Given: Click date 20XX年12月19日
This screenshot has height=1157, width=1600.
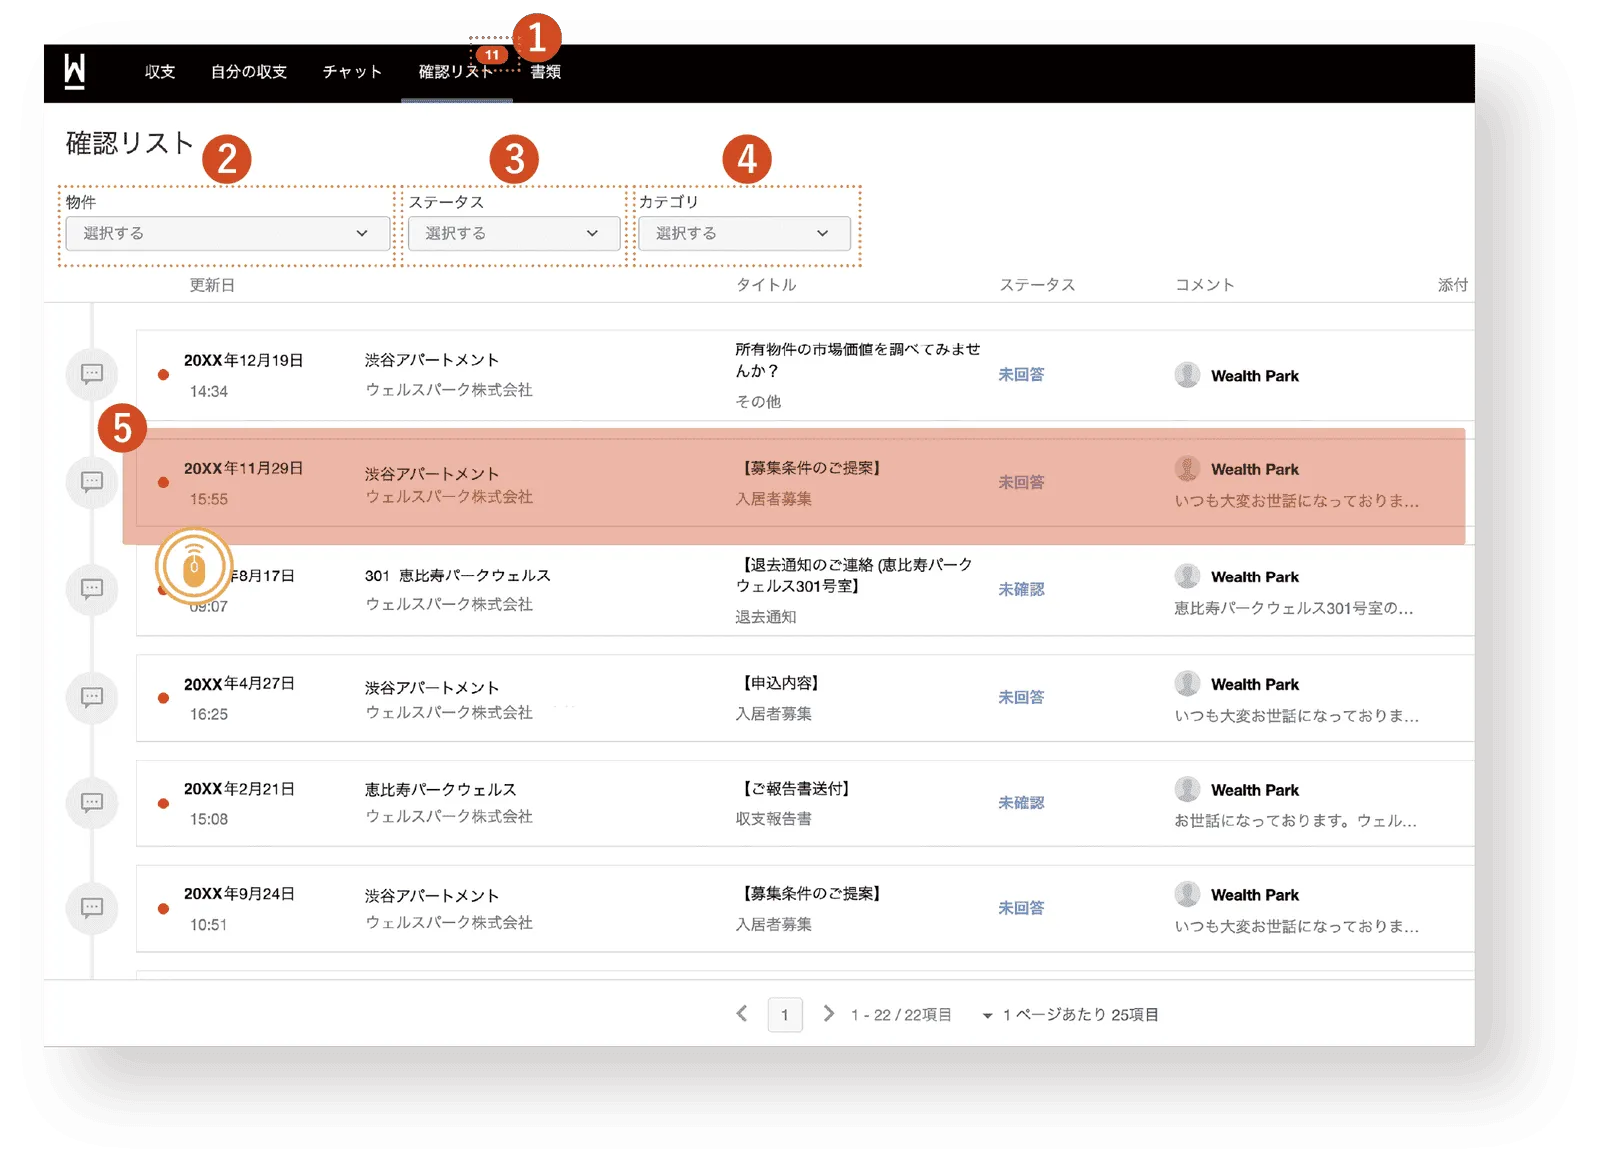Looking at the screenshot, I should (243, 360).
